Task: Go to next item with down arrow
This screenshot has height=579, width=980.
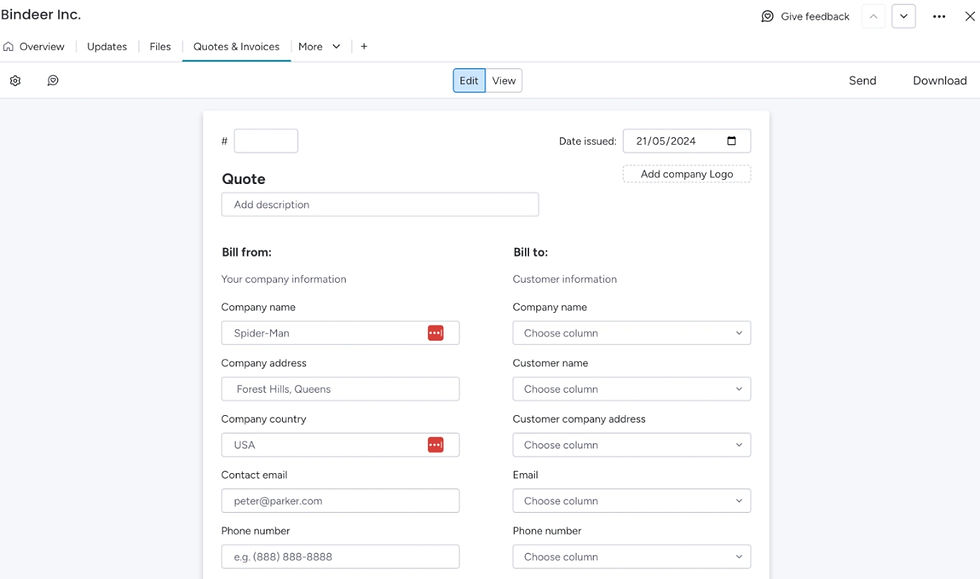Action: [904, 16]
